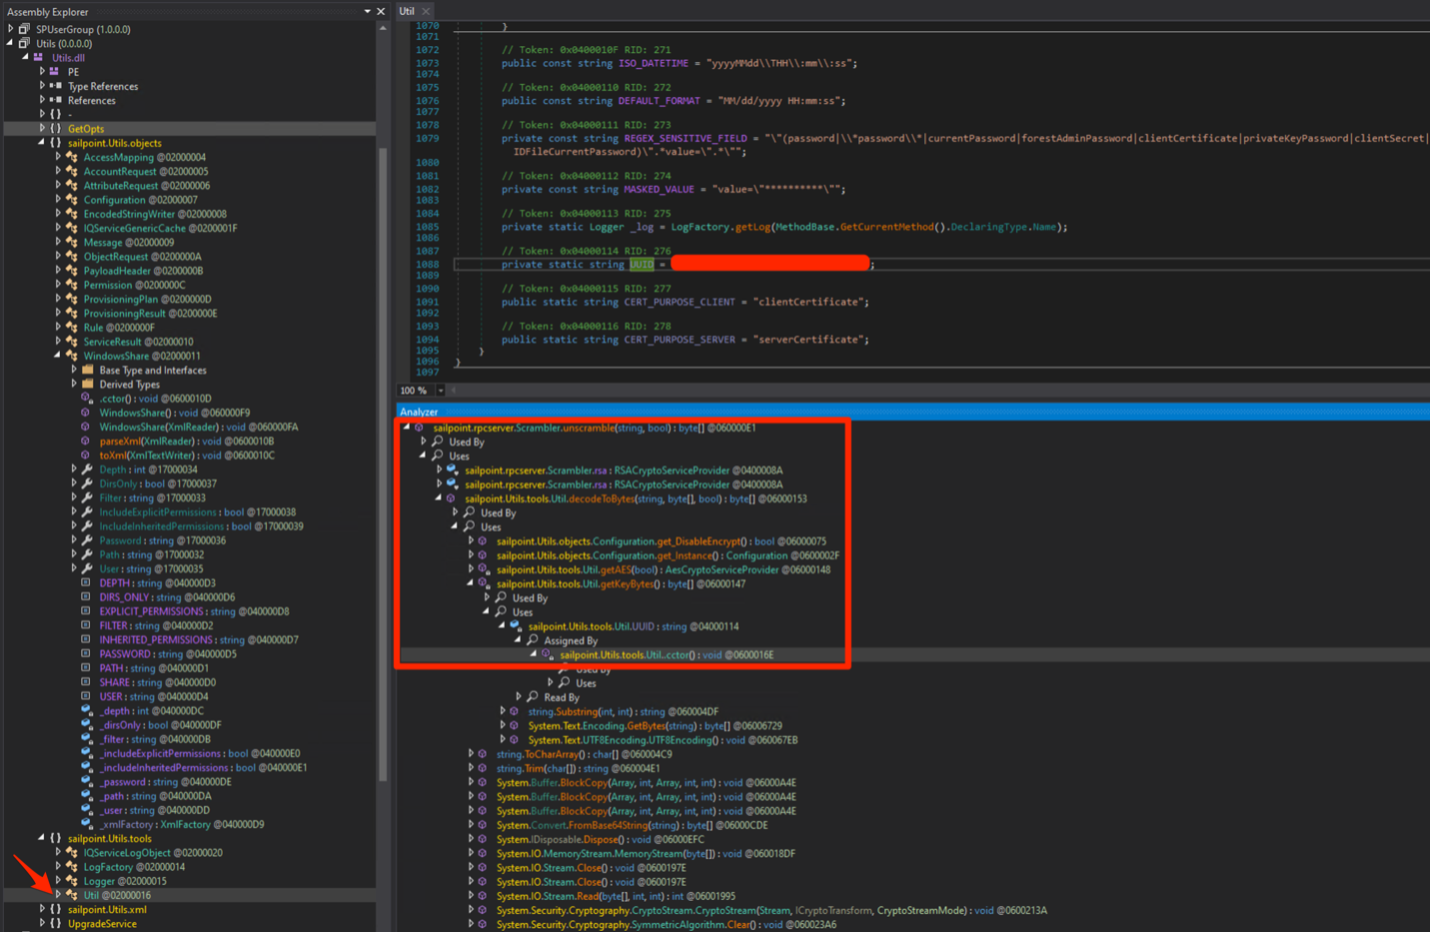Click the IncludeExplicitPermissions property icon
1430x935 pixels.
[87, 512]
